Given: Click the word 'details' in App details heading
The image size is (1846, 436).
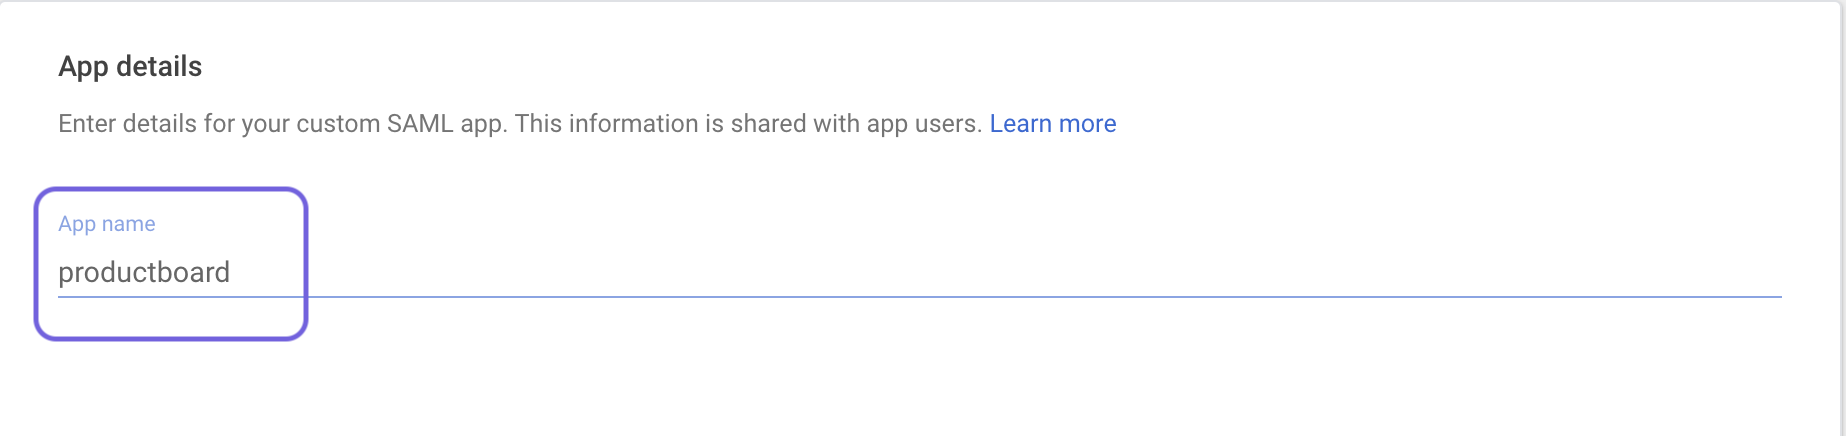Looking at the screenshot, I should click(x=159, y=67).
